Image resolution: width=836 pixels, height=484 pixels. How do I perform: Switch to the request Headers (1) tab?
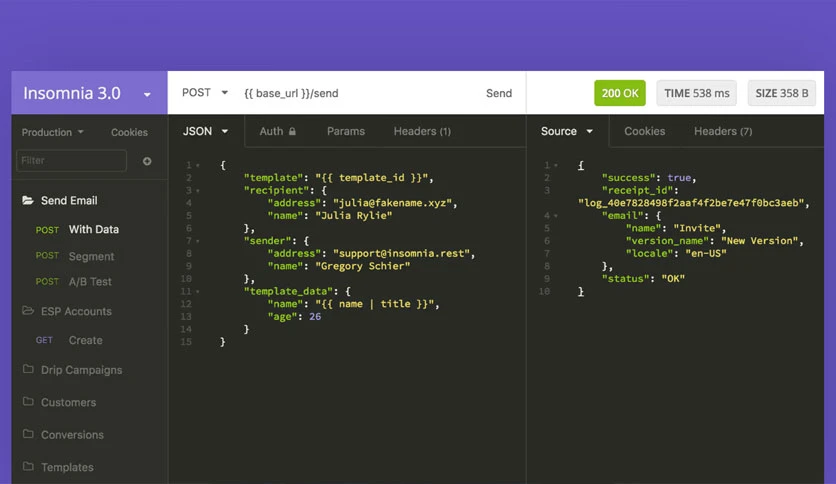tap(422, 131)
